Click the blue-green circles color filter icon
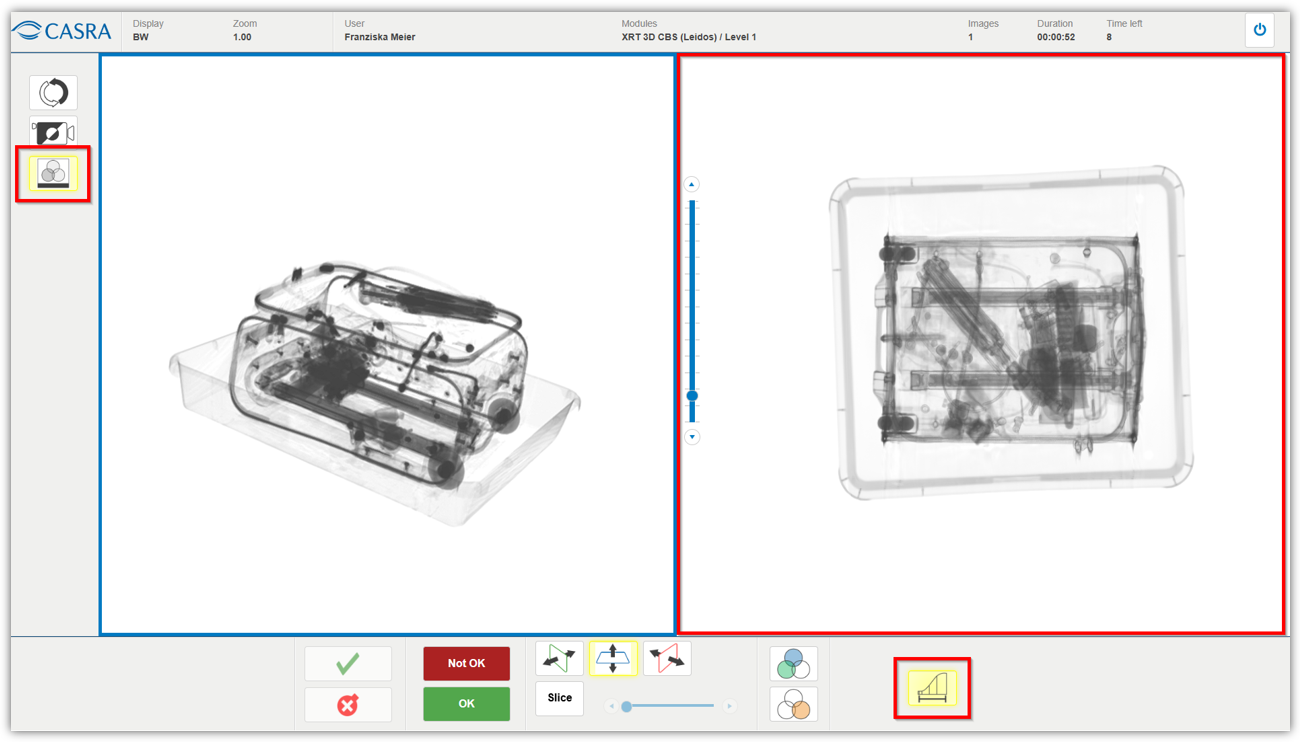The image size is (1300, 742). coord(793,664)
